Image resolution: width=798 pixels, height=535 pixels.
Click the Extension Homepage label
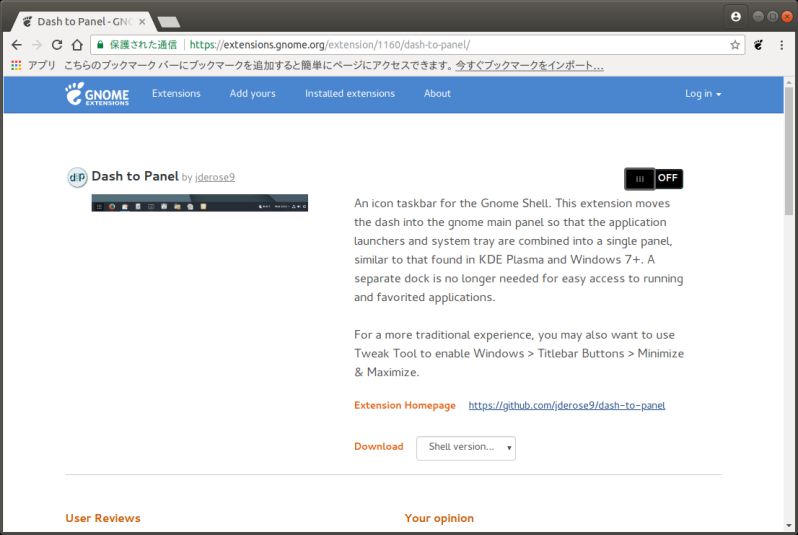(x=405, y=405)
